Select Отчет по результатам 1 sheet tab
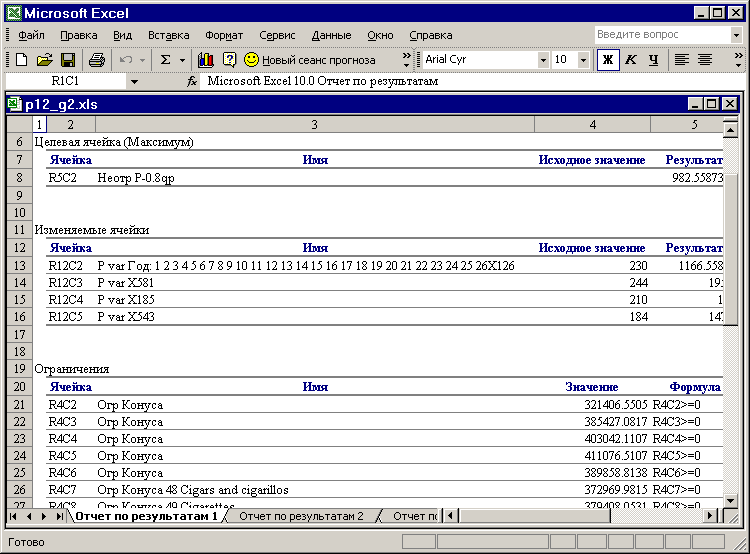 (146, 516)
